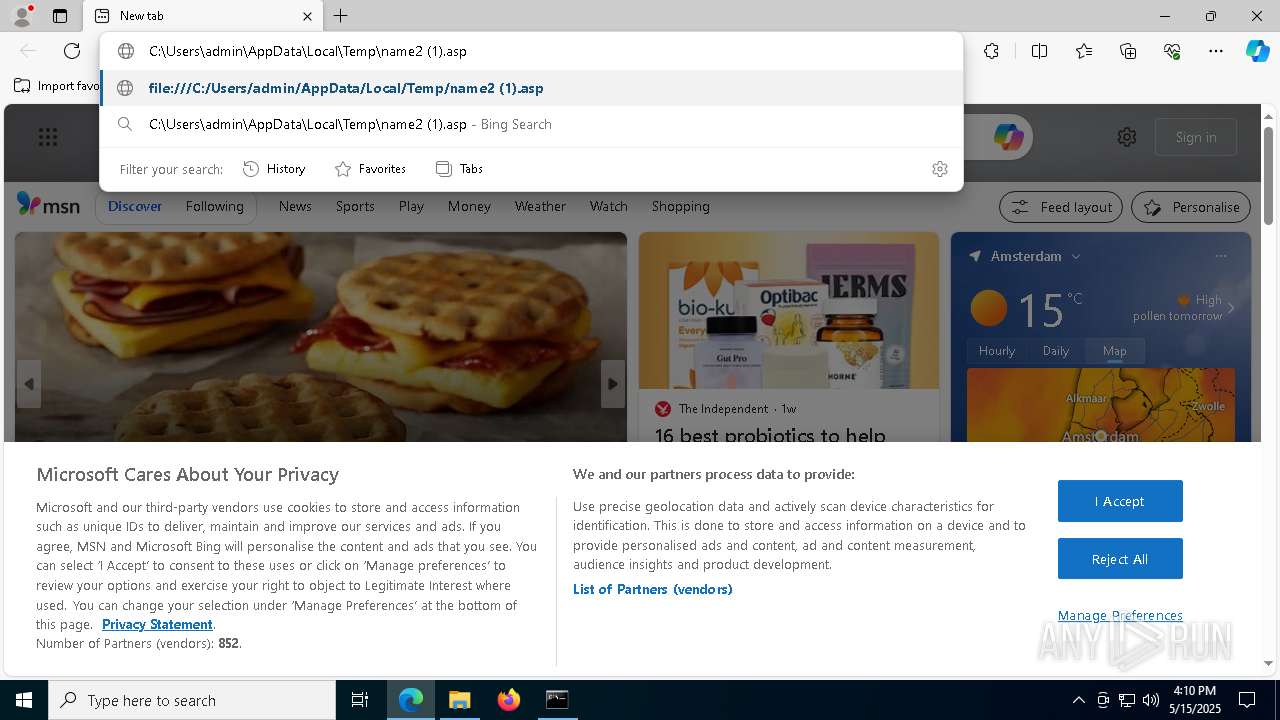This screenshot has width=1280, height=720.
Task: Launch Copilot from toolbar
Action: coord(1257,51)
